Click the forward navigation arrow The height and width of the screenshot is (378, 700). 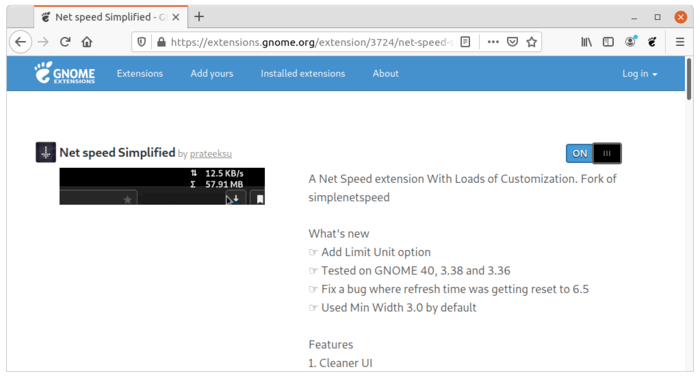[x=43, y=42]
